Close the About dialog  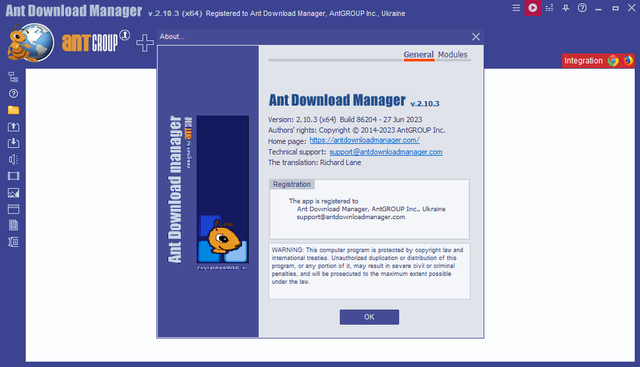pos(476,37)
